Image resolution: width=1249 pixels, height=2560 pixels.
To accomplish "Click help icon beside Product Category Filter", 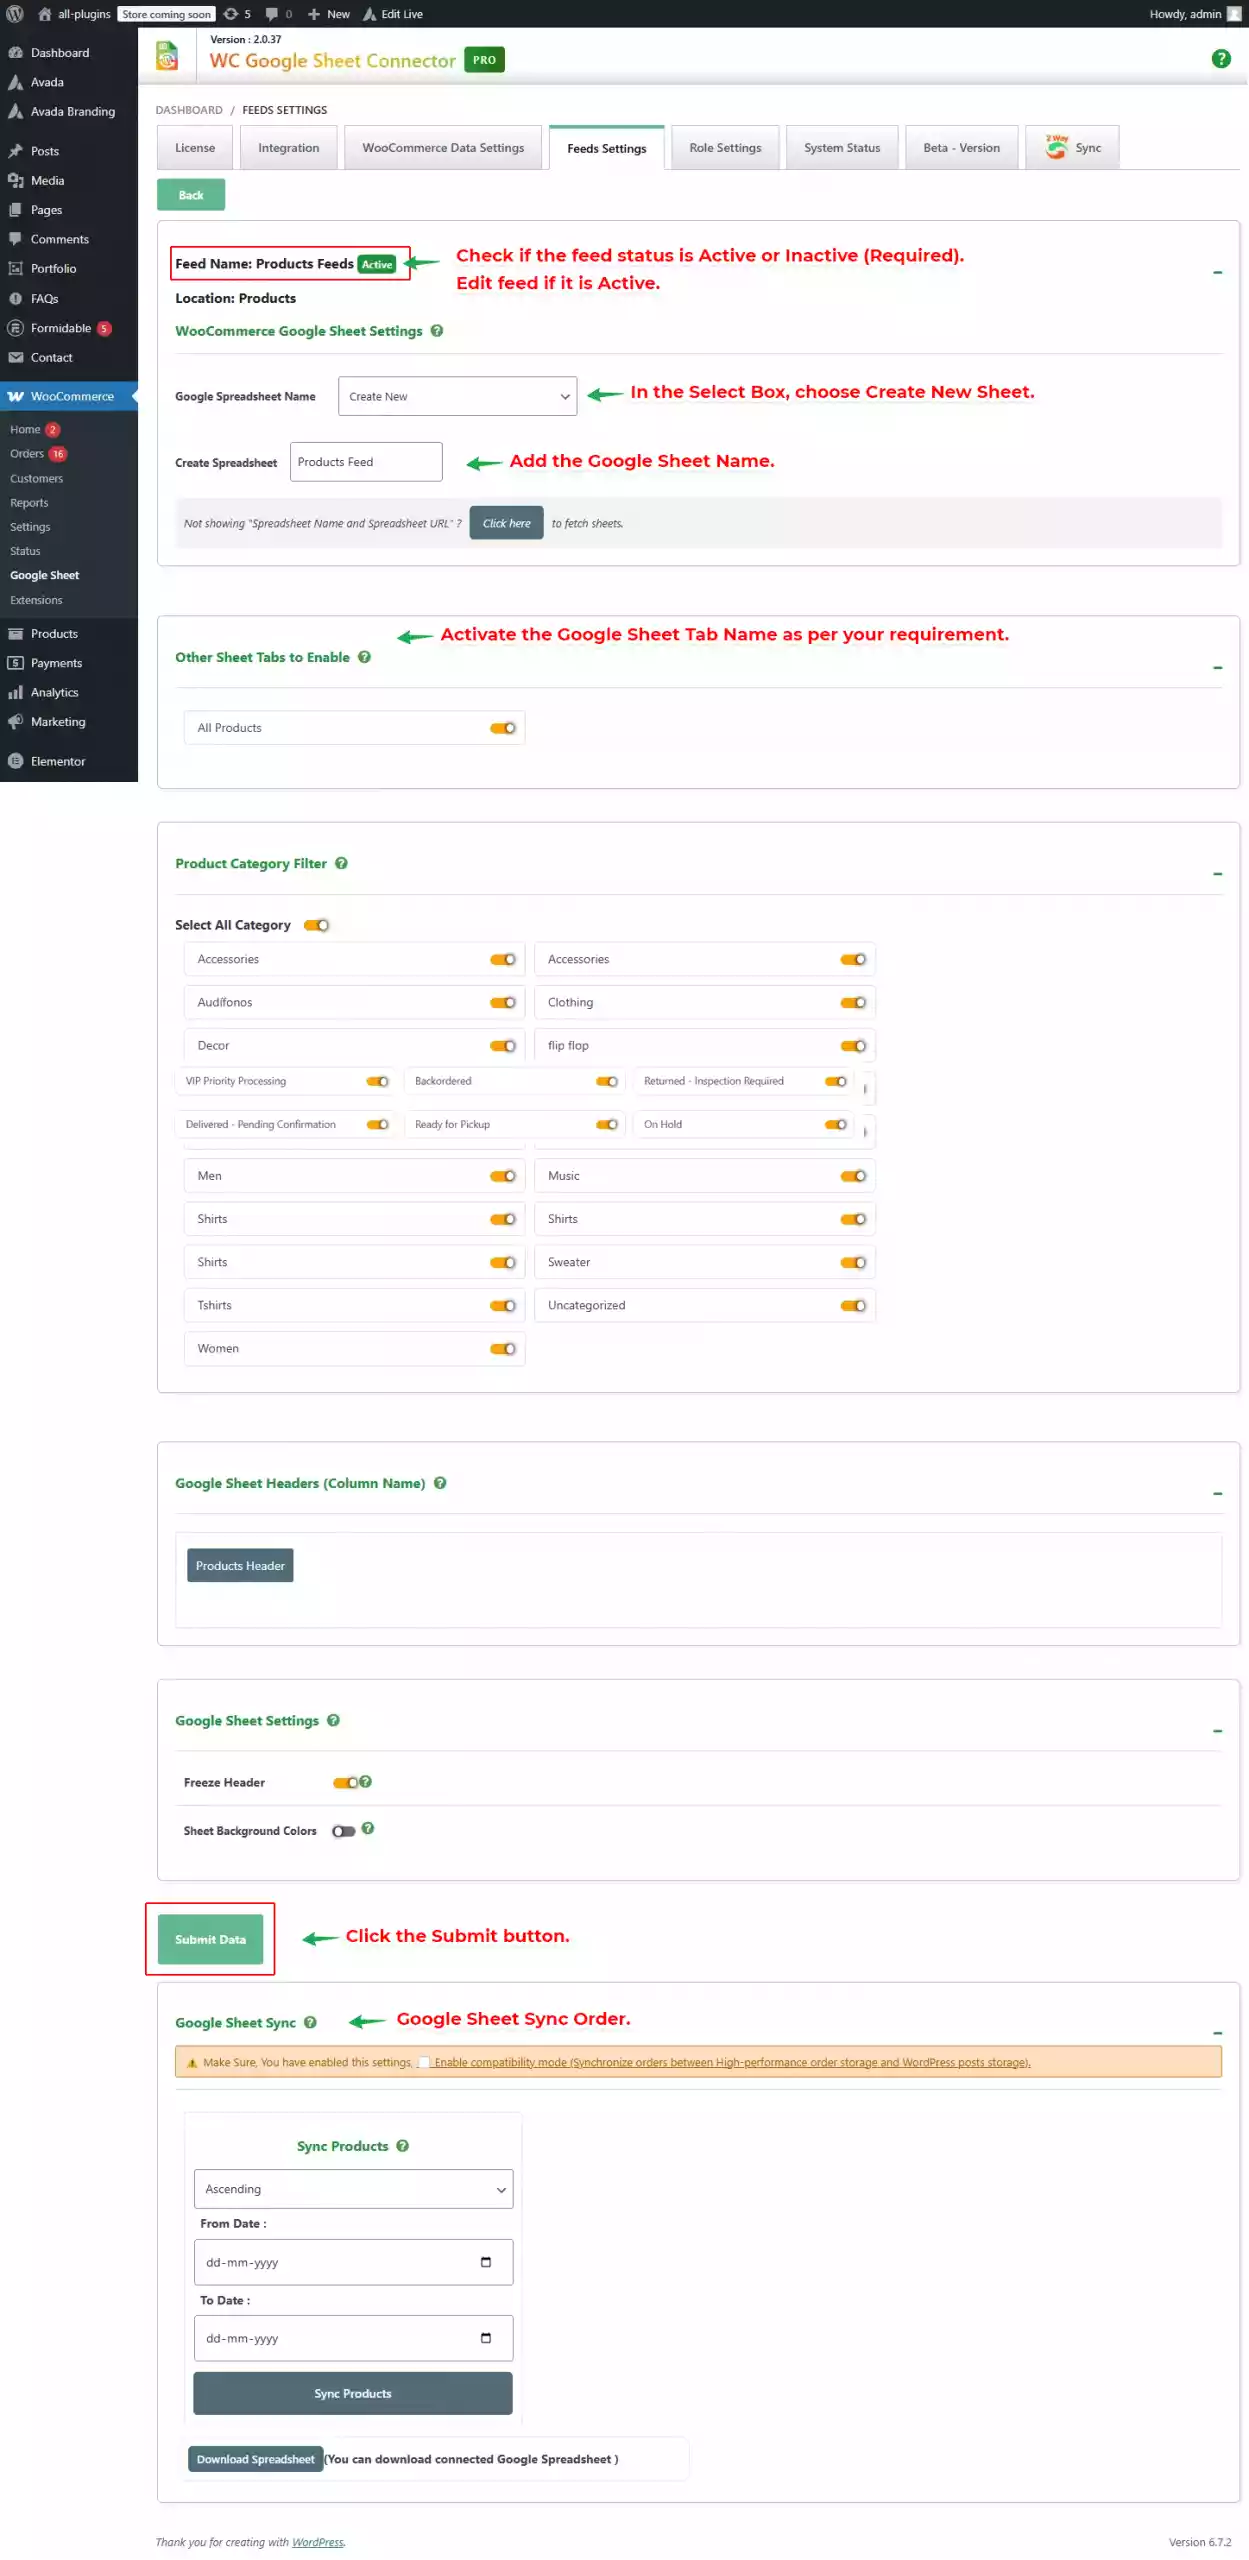I will (341, 863).
